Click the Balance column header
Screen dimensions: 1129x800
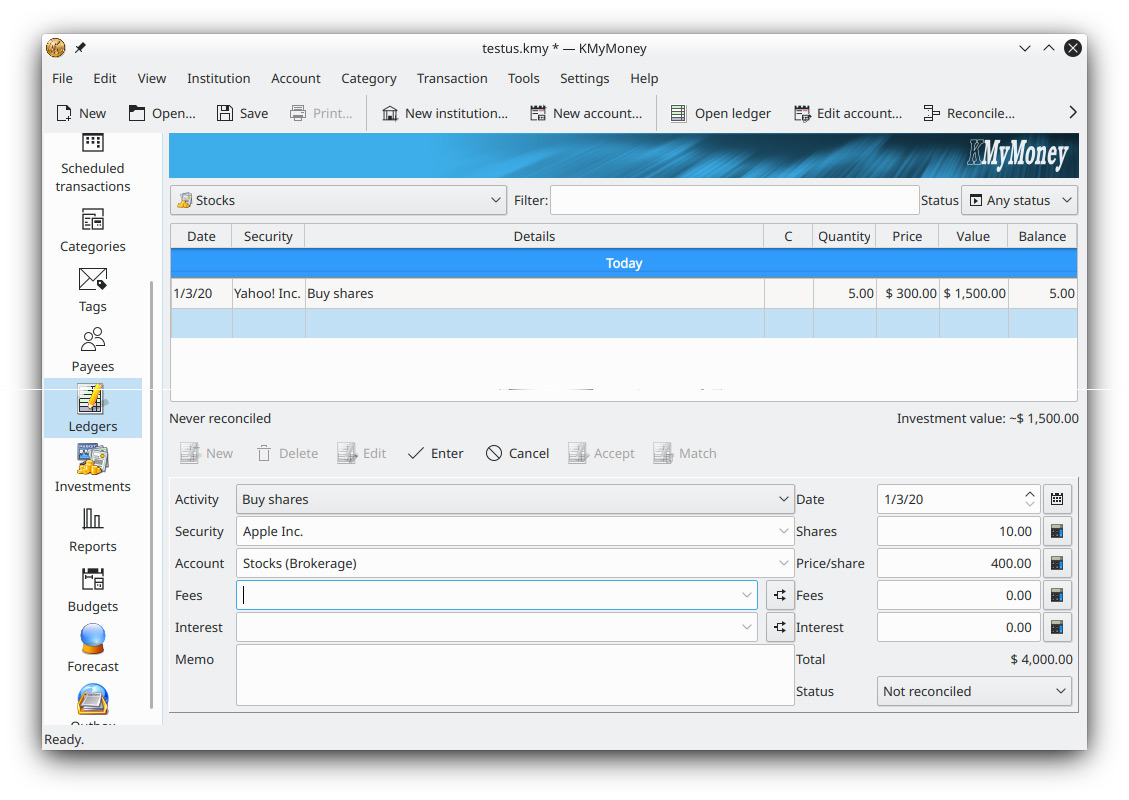click(x=1042, y=236)
